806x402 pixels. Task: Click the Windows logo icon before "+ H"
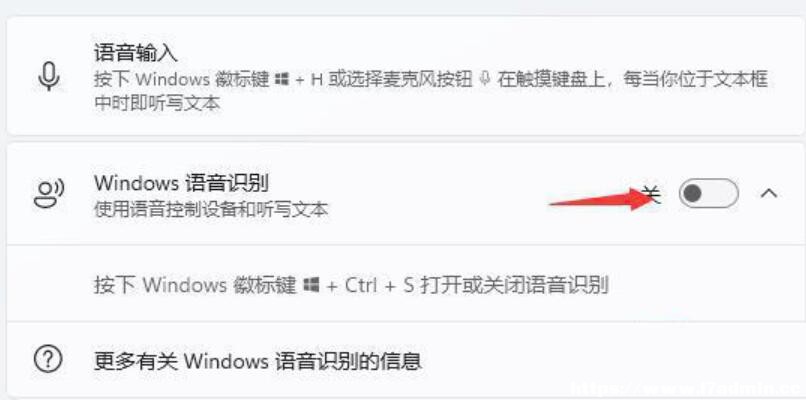tap(281, 80)
